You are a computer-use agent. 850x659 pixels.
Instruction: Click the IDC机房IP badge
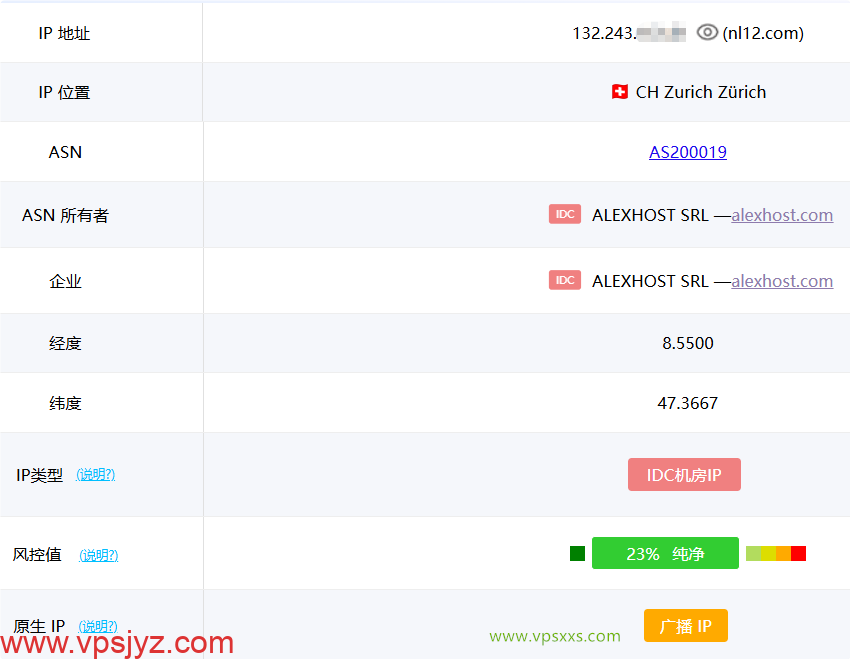(x=684, y=475)
